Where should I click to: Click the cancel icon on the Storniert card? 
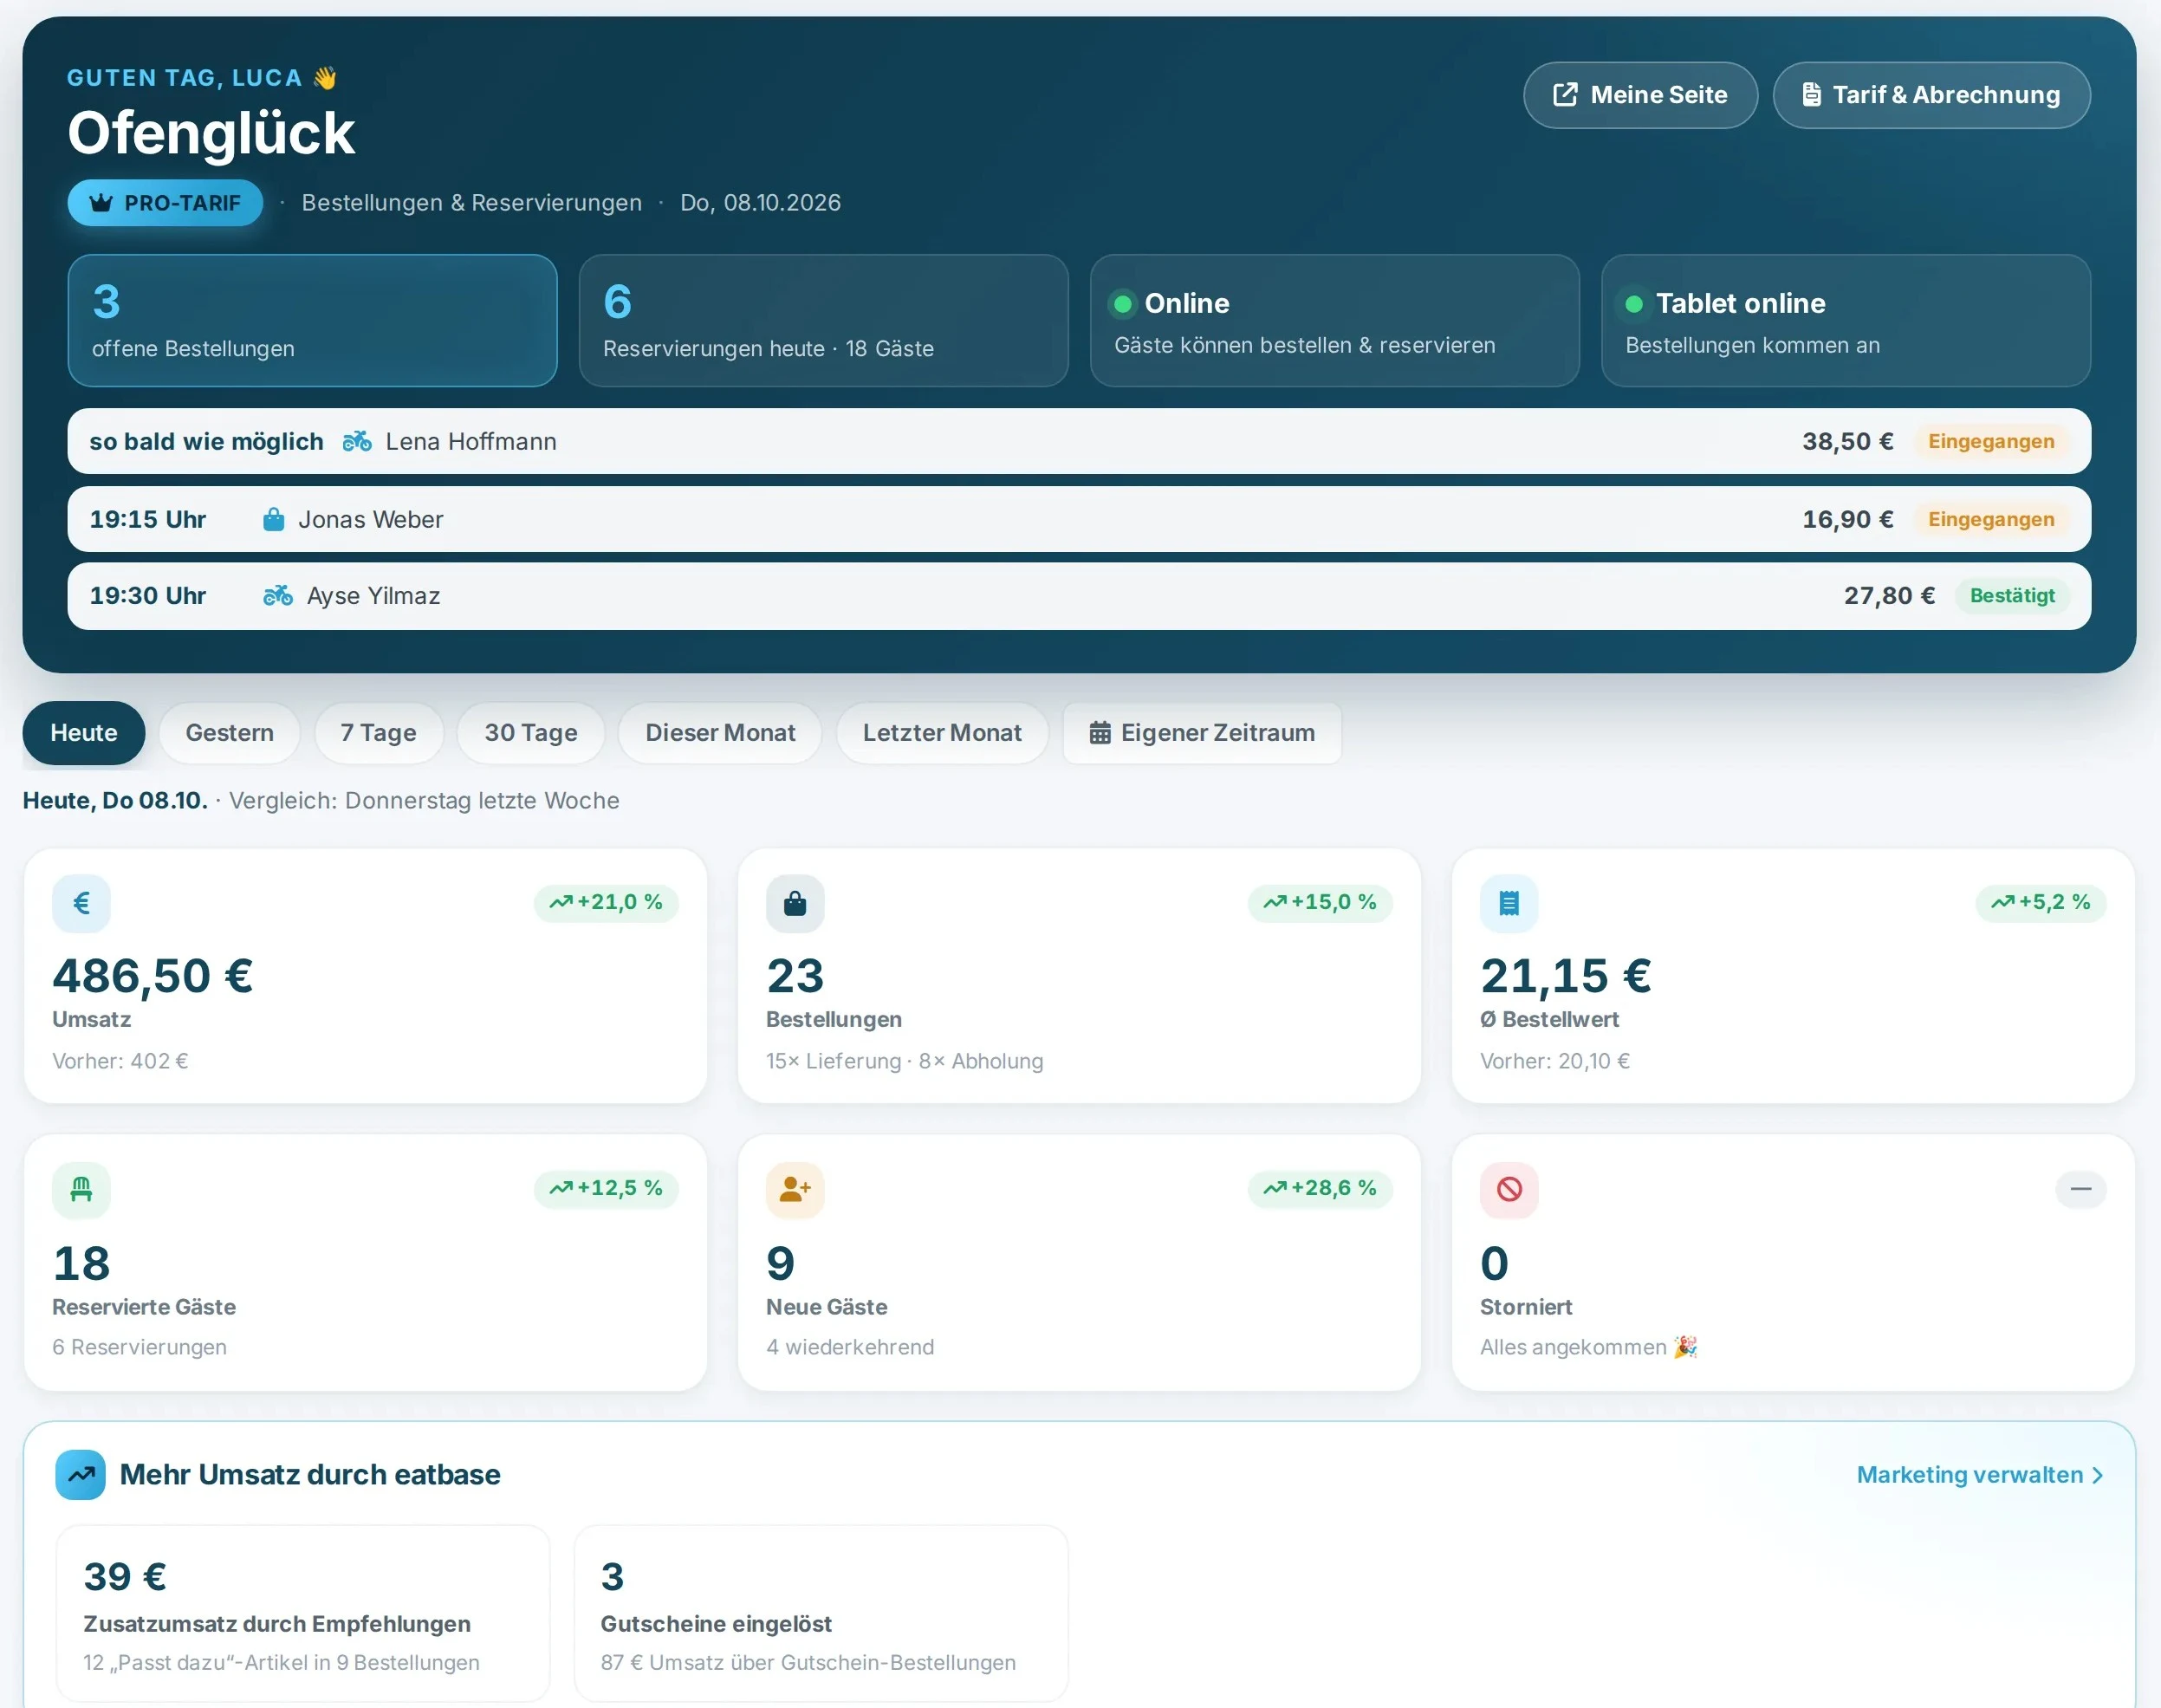coord(1509,1189)
